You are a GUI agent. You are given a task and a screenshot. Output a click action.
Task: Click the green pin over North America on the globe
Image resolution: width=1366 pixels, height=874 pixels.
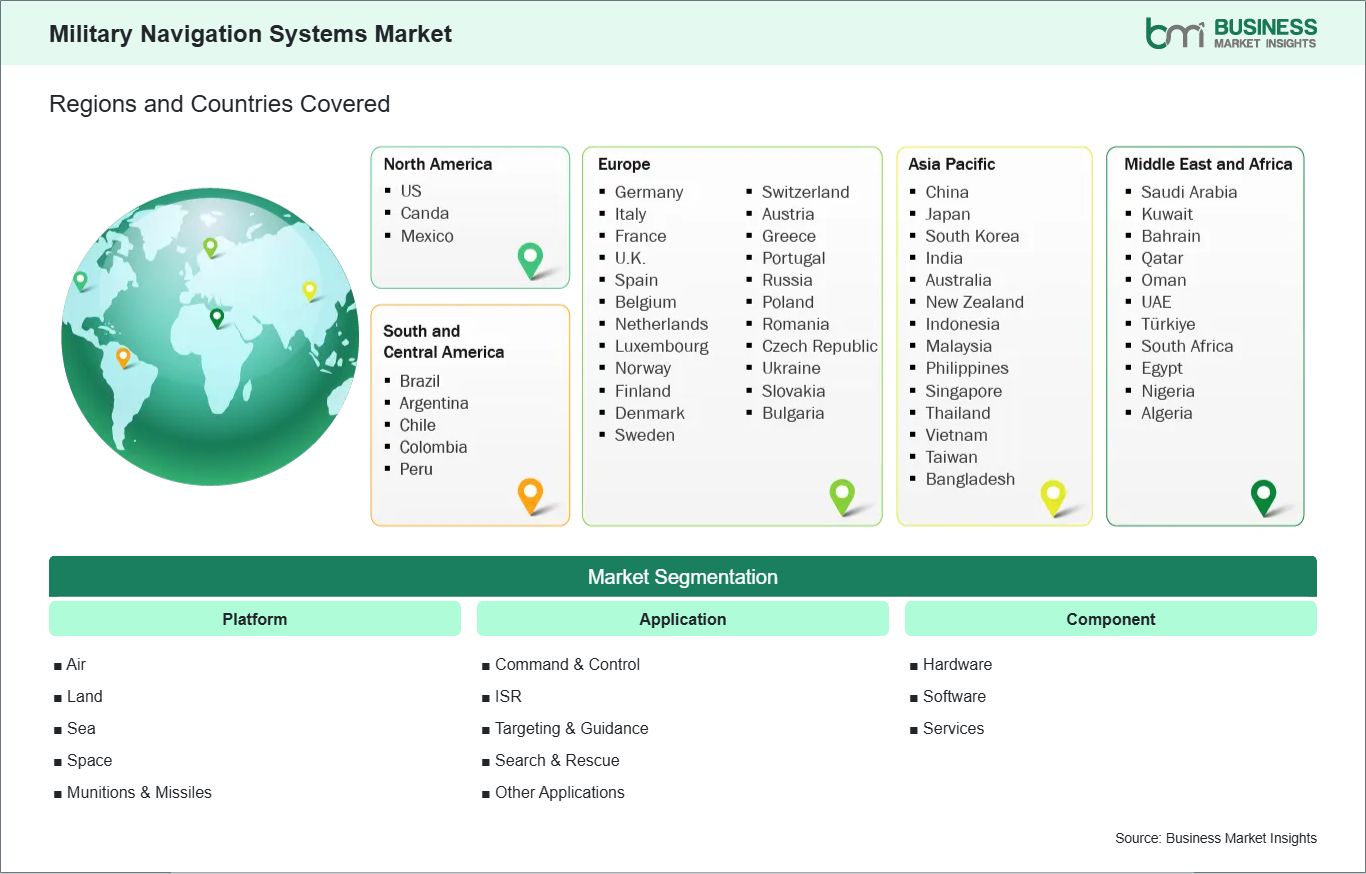point(81,281)
